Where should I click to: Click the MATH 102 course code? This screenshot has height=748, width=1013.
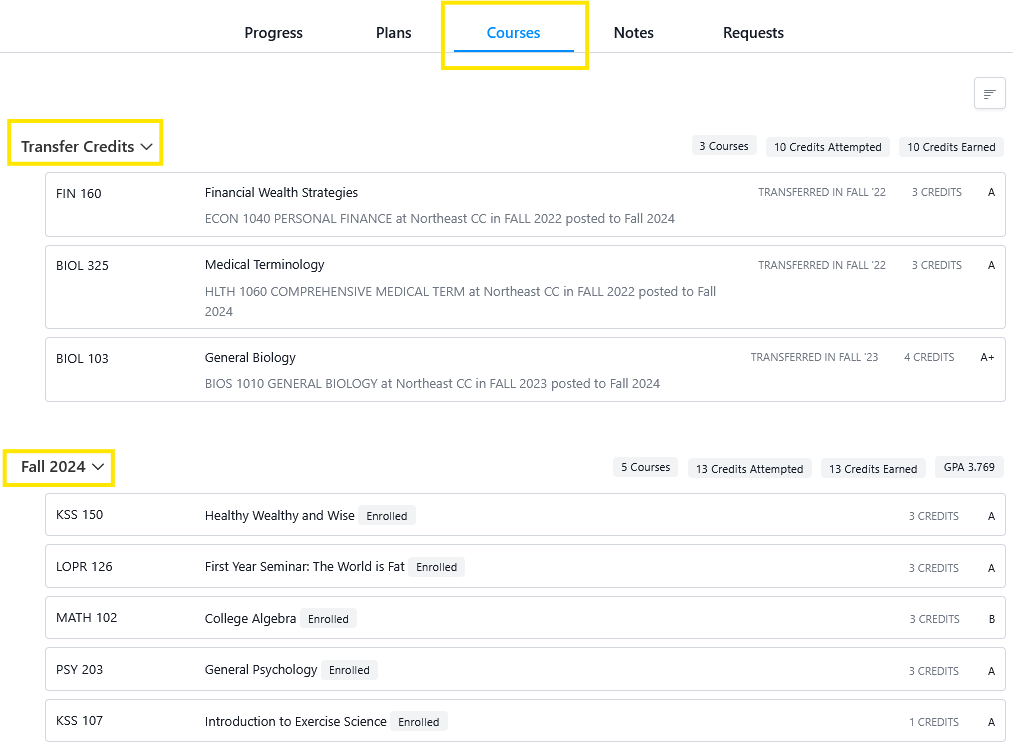click(87, 618)
